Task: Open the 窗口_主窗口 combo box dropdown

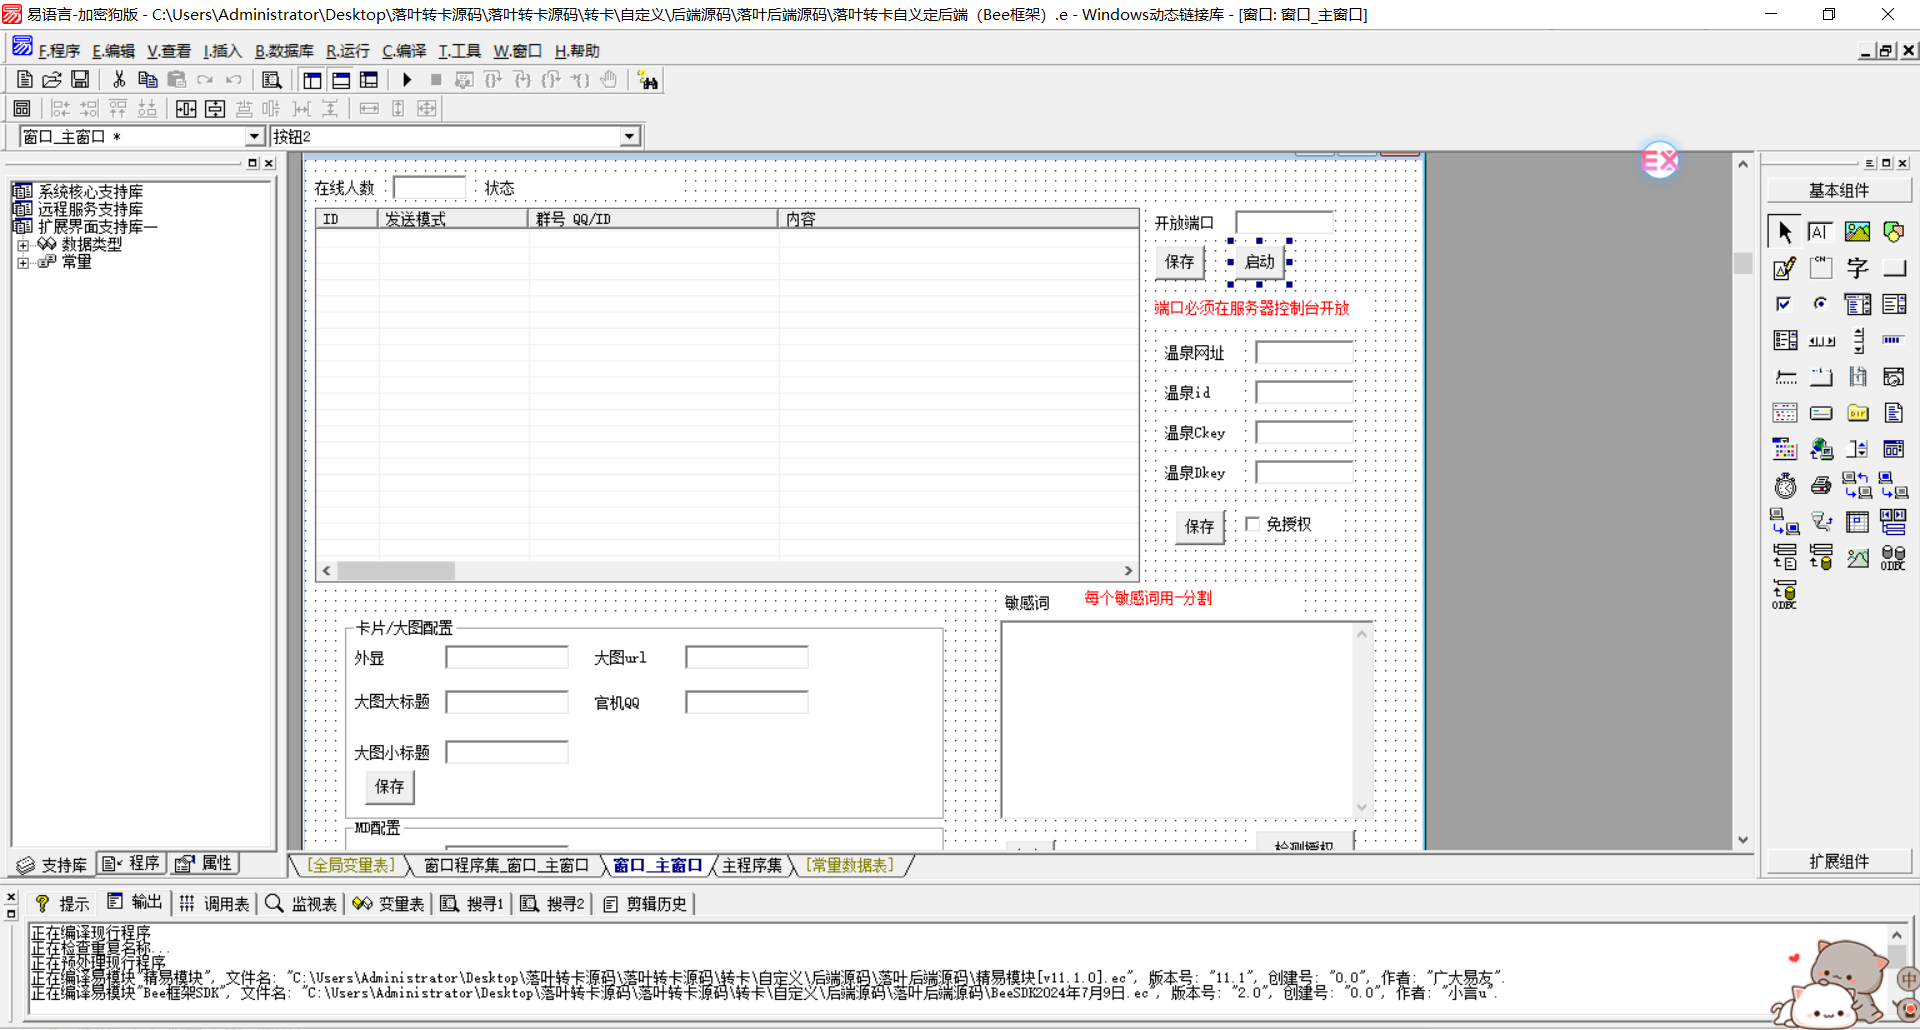Action: pos(254,137)
